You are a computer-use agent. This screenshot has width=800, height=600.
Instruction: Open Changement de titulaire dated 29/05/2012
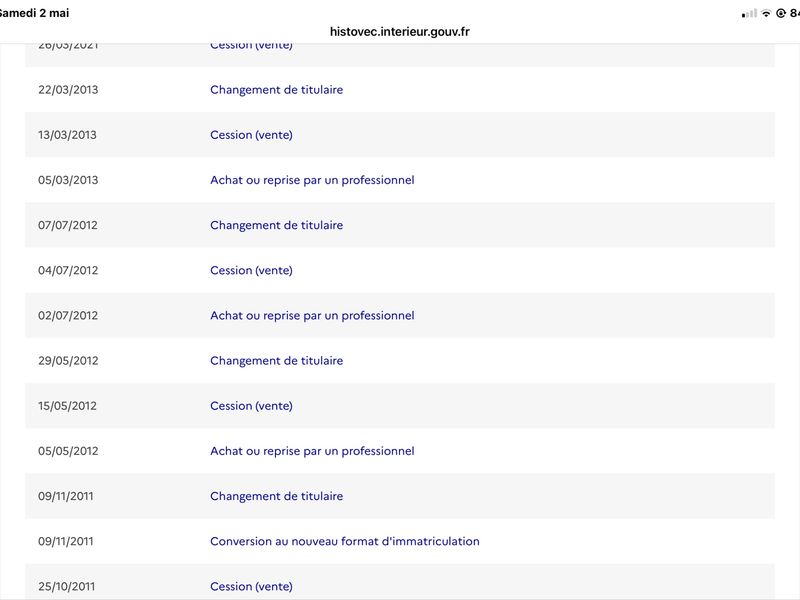coord(277,361)
